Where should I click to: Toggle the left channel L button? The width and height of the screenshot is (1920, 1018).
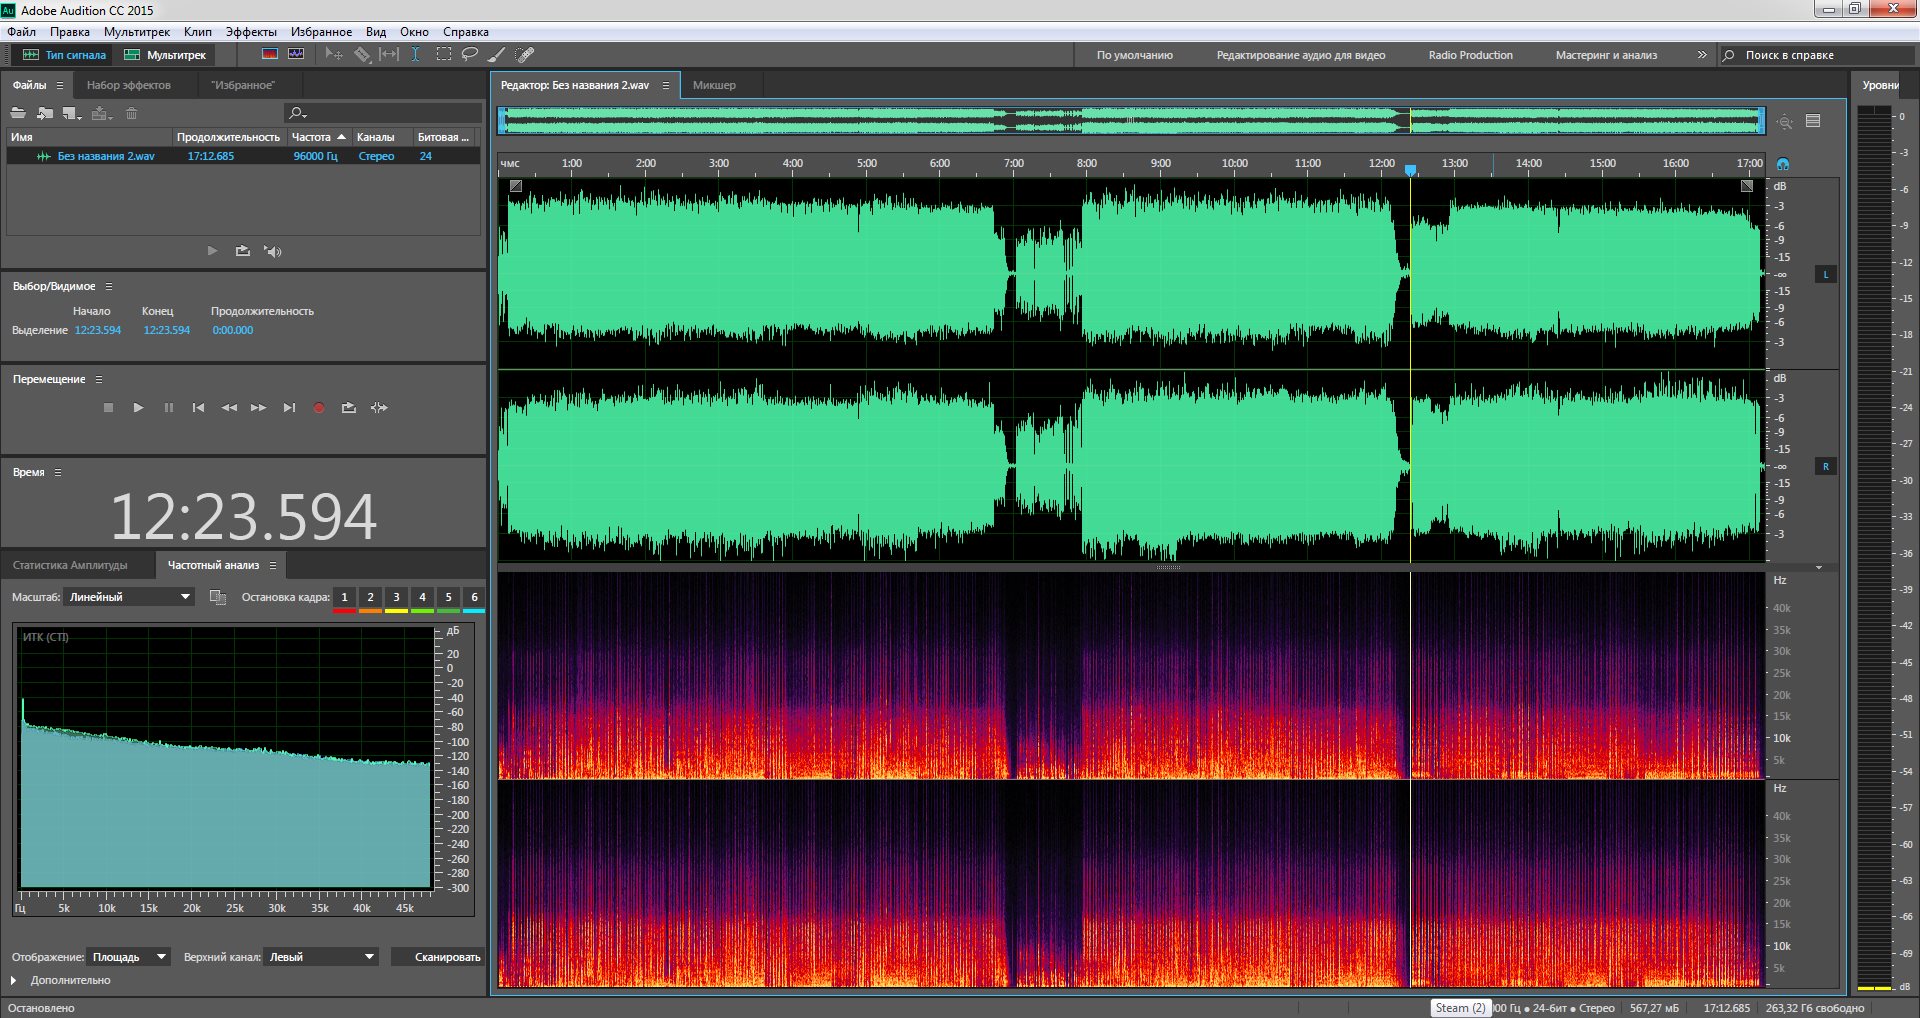pos(1825,275)
